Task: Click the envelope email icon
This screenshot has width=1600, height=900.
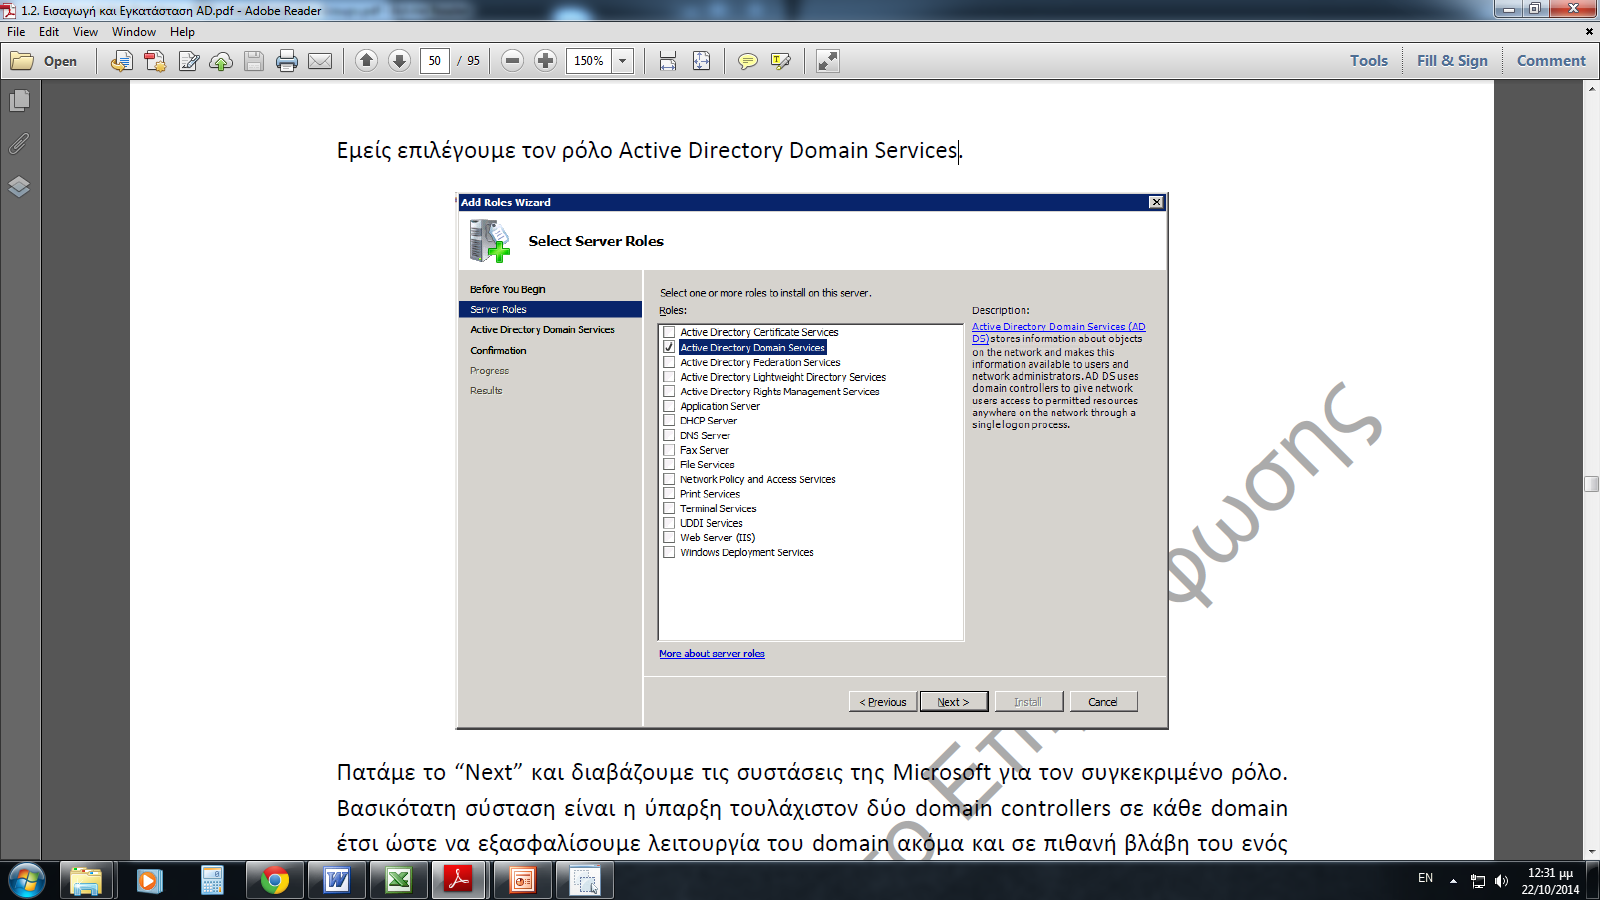Action: (320, 61)
